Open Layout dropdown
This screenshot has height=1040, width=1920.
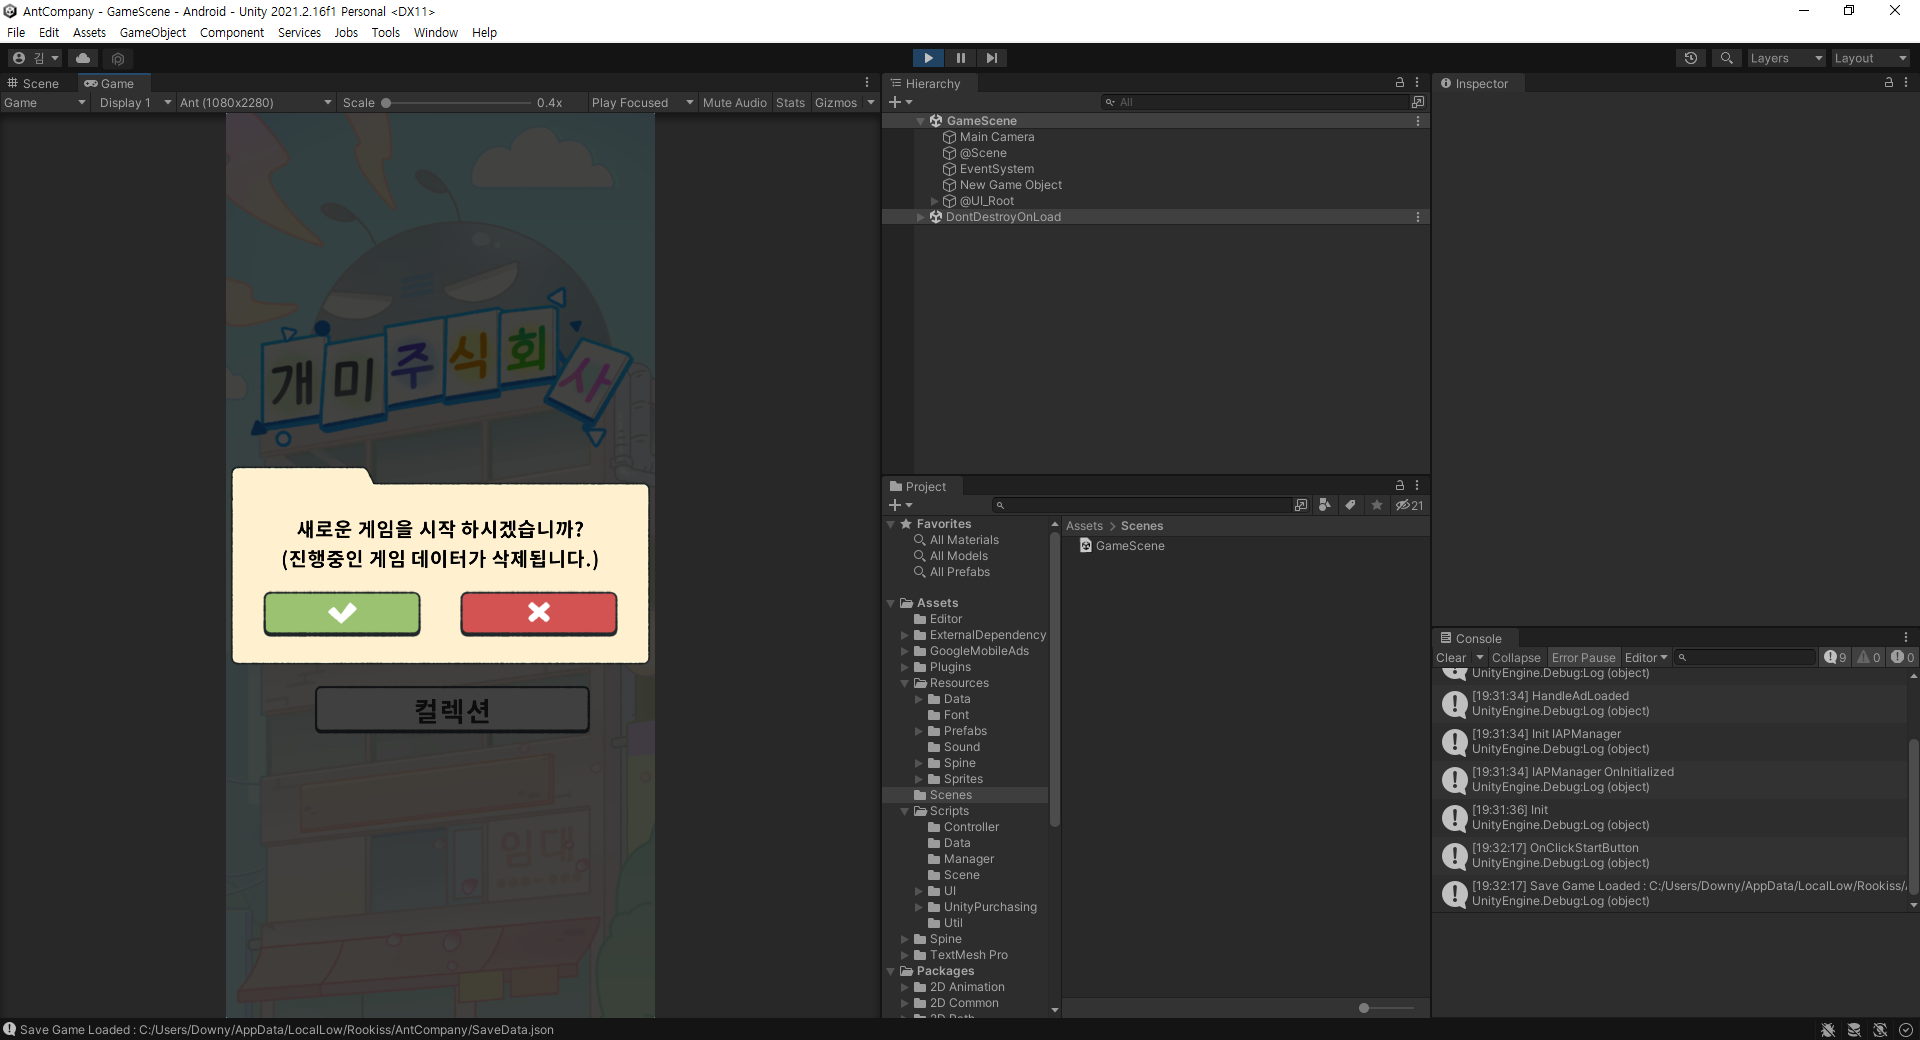pos(1870,58)
